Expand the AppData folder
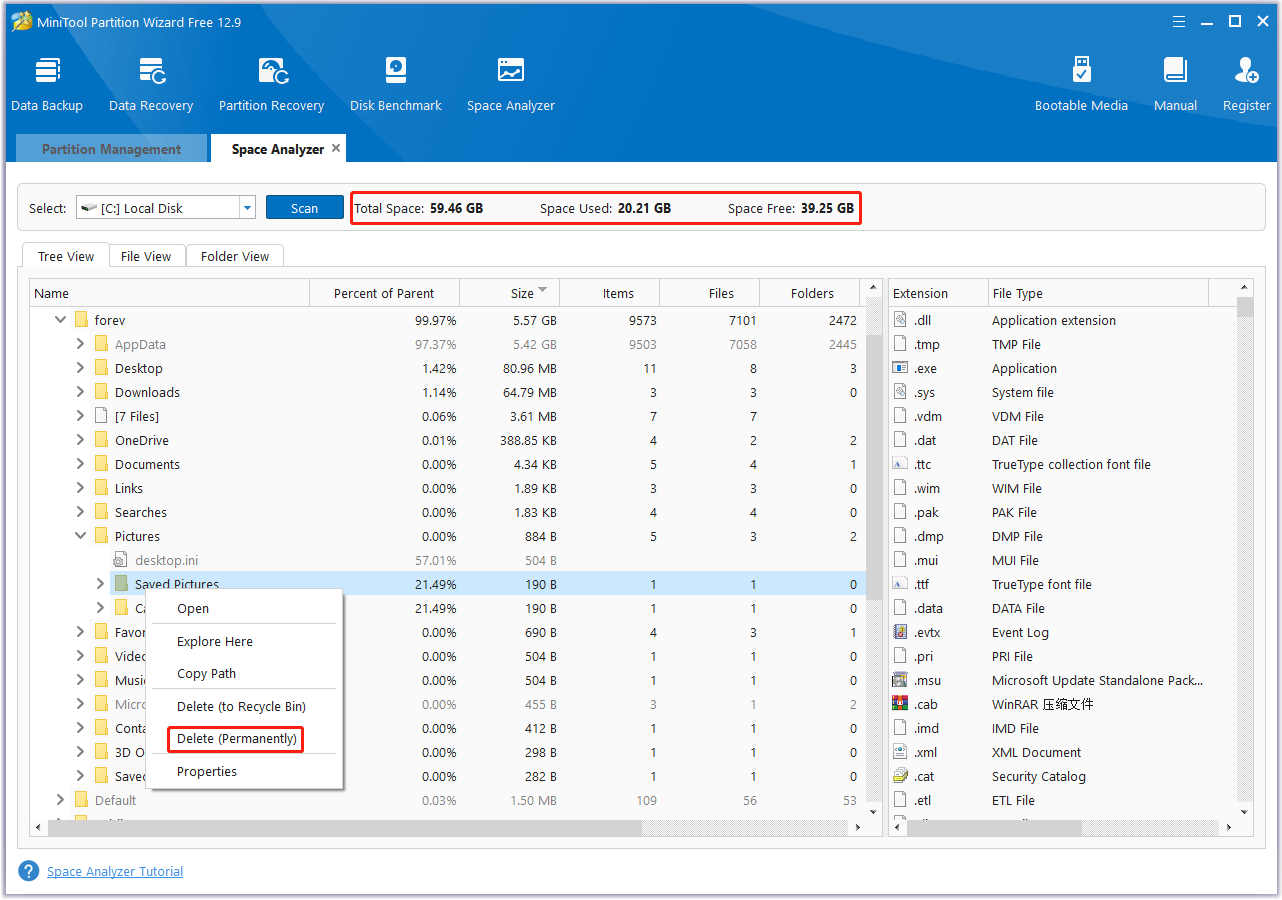The height and width of the screenshot is (900, 1282). pyautogui.click(x=80, y=344)
